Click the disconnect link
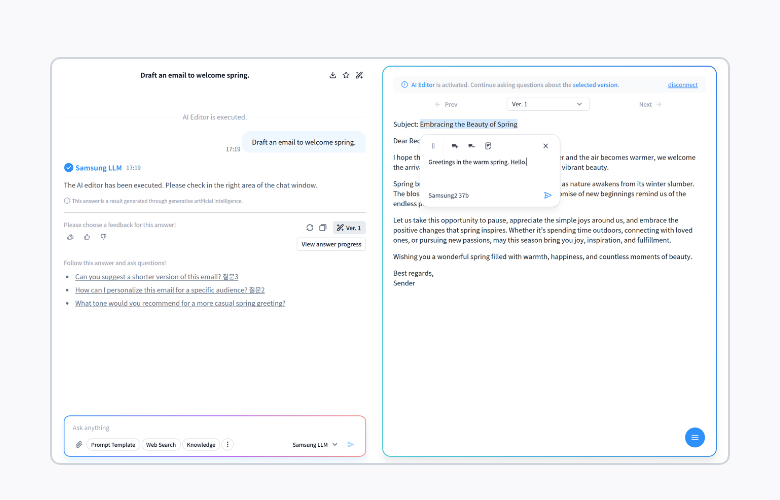 tap(683, 85)
